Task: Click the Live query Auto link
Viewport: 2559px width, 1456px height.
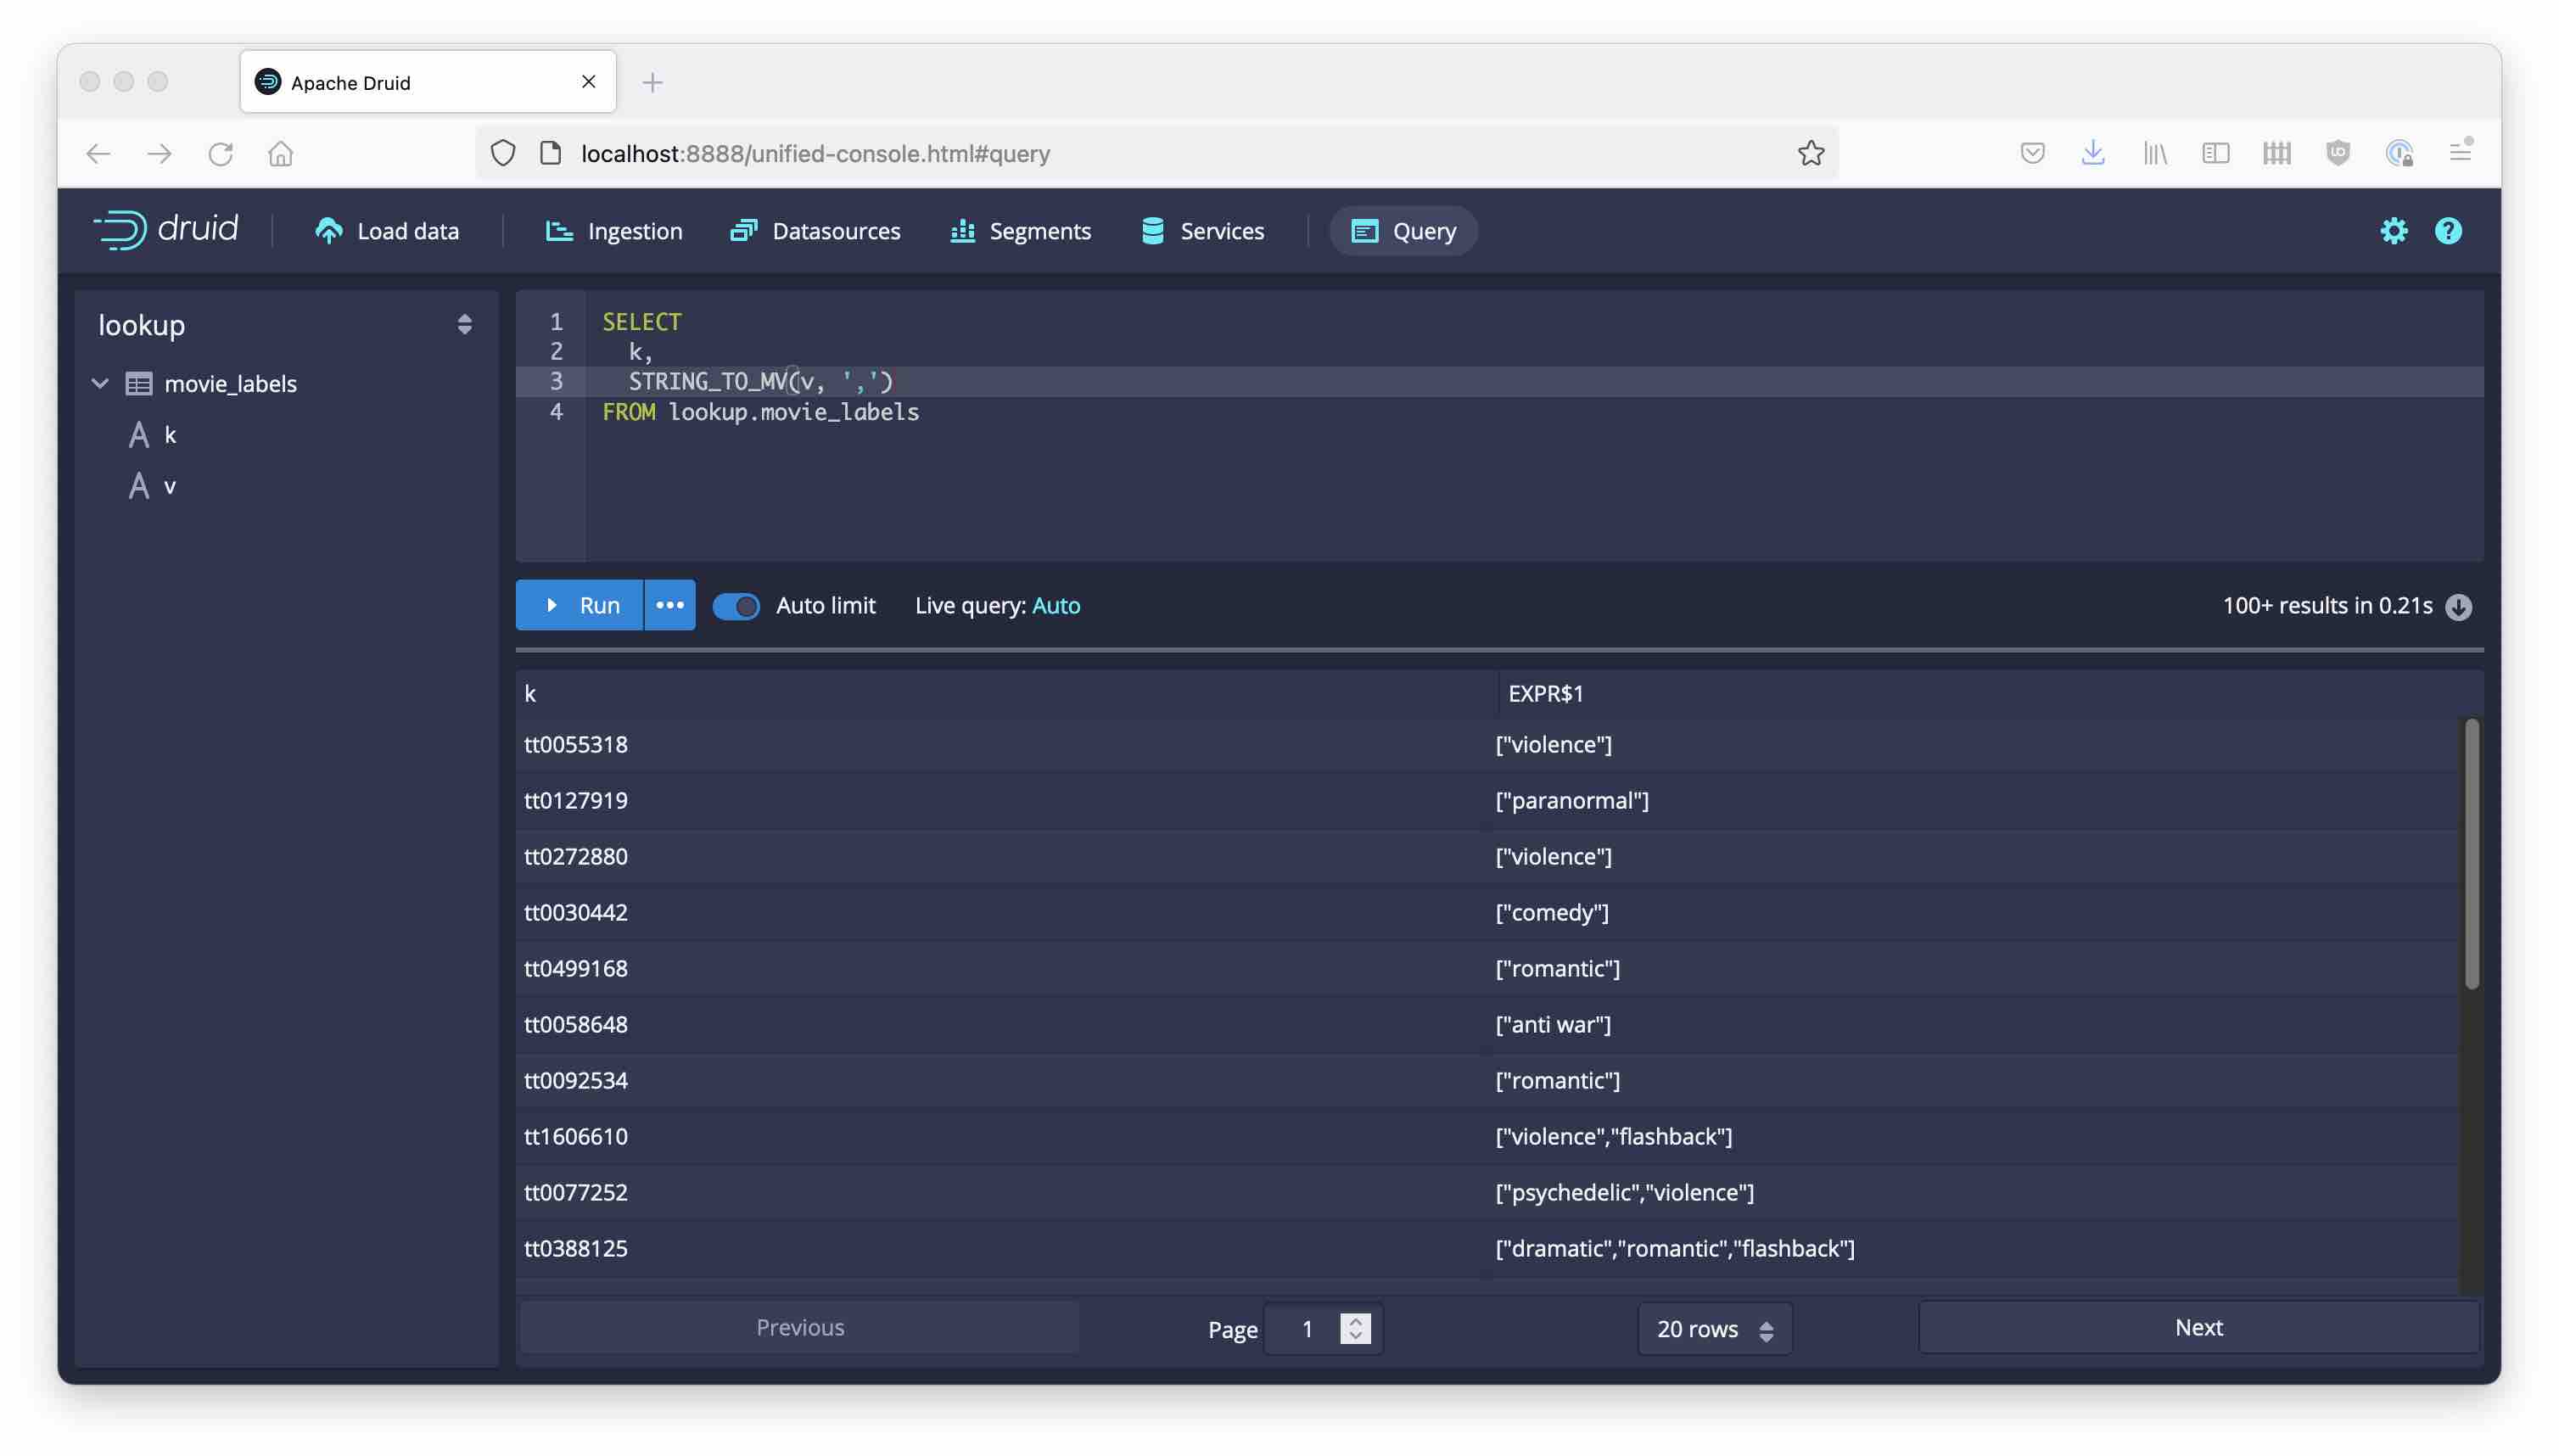Action: (x=1055, y=606)
